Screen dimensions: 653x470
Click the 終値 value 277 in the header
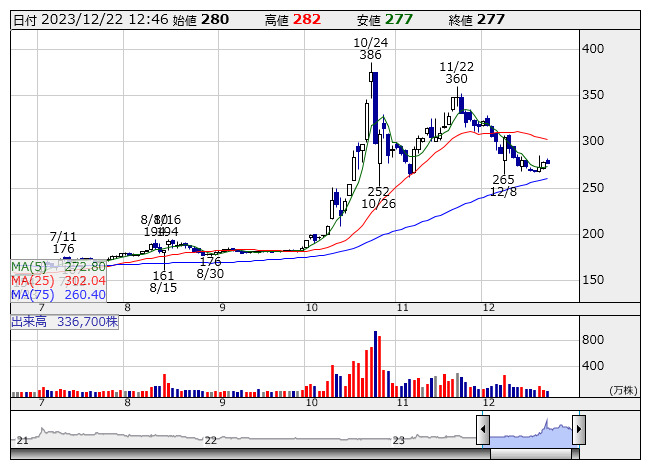tap(491, 19)
